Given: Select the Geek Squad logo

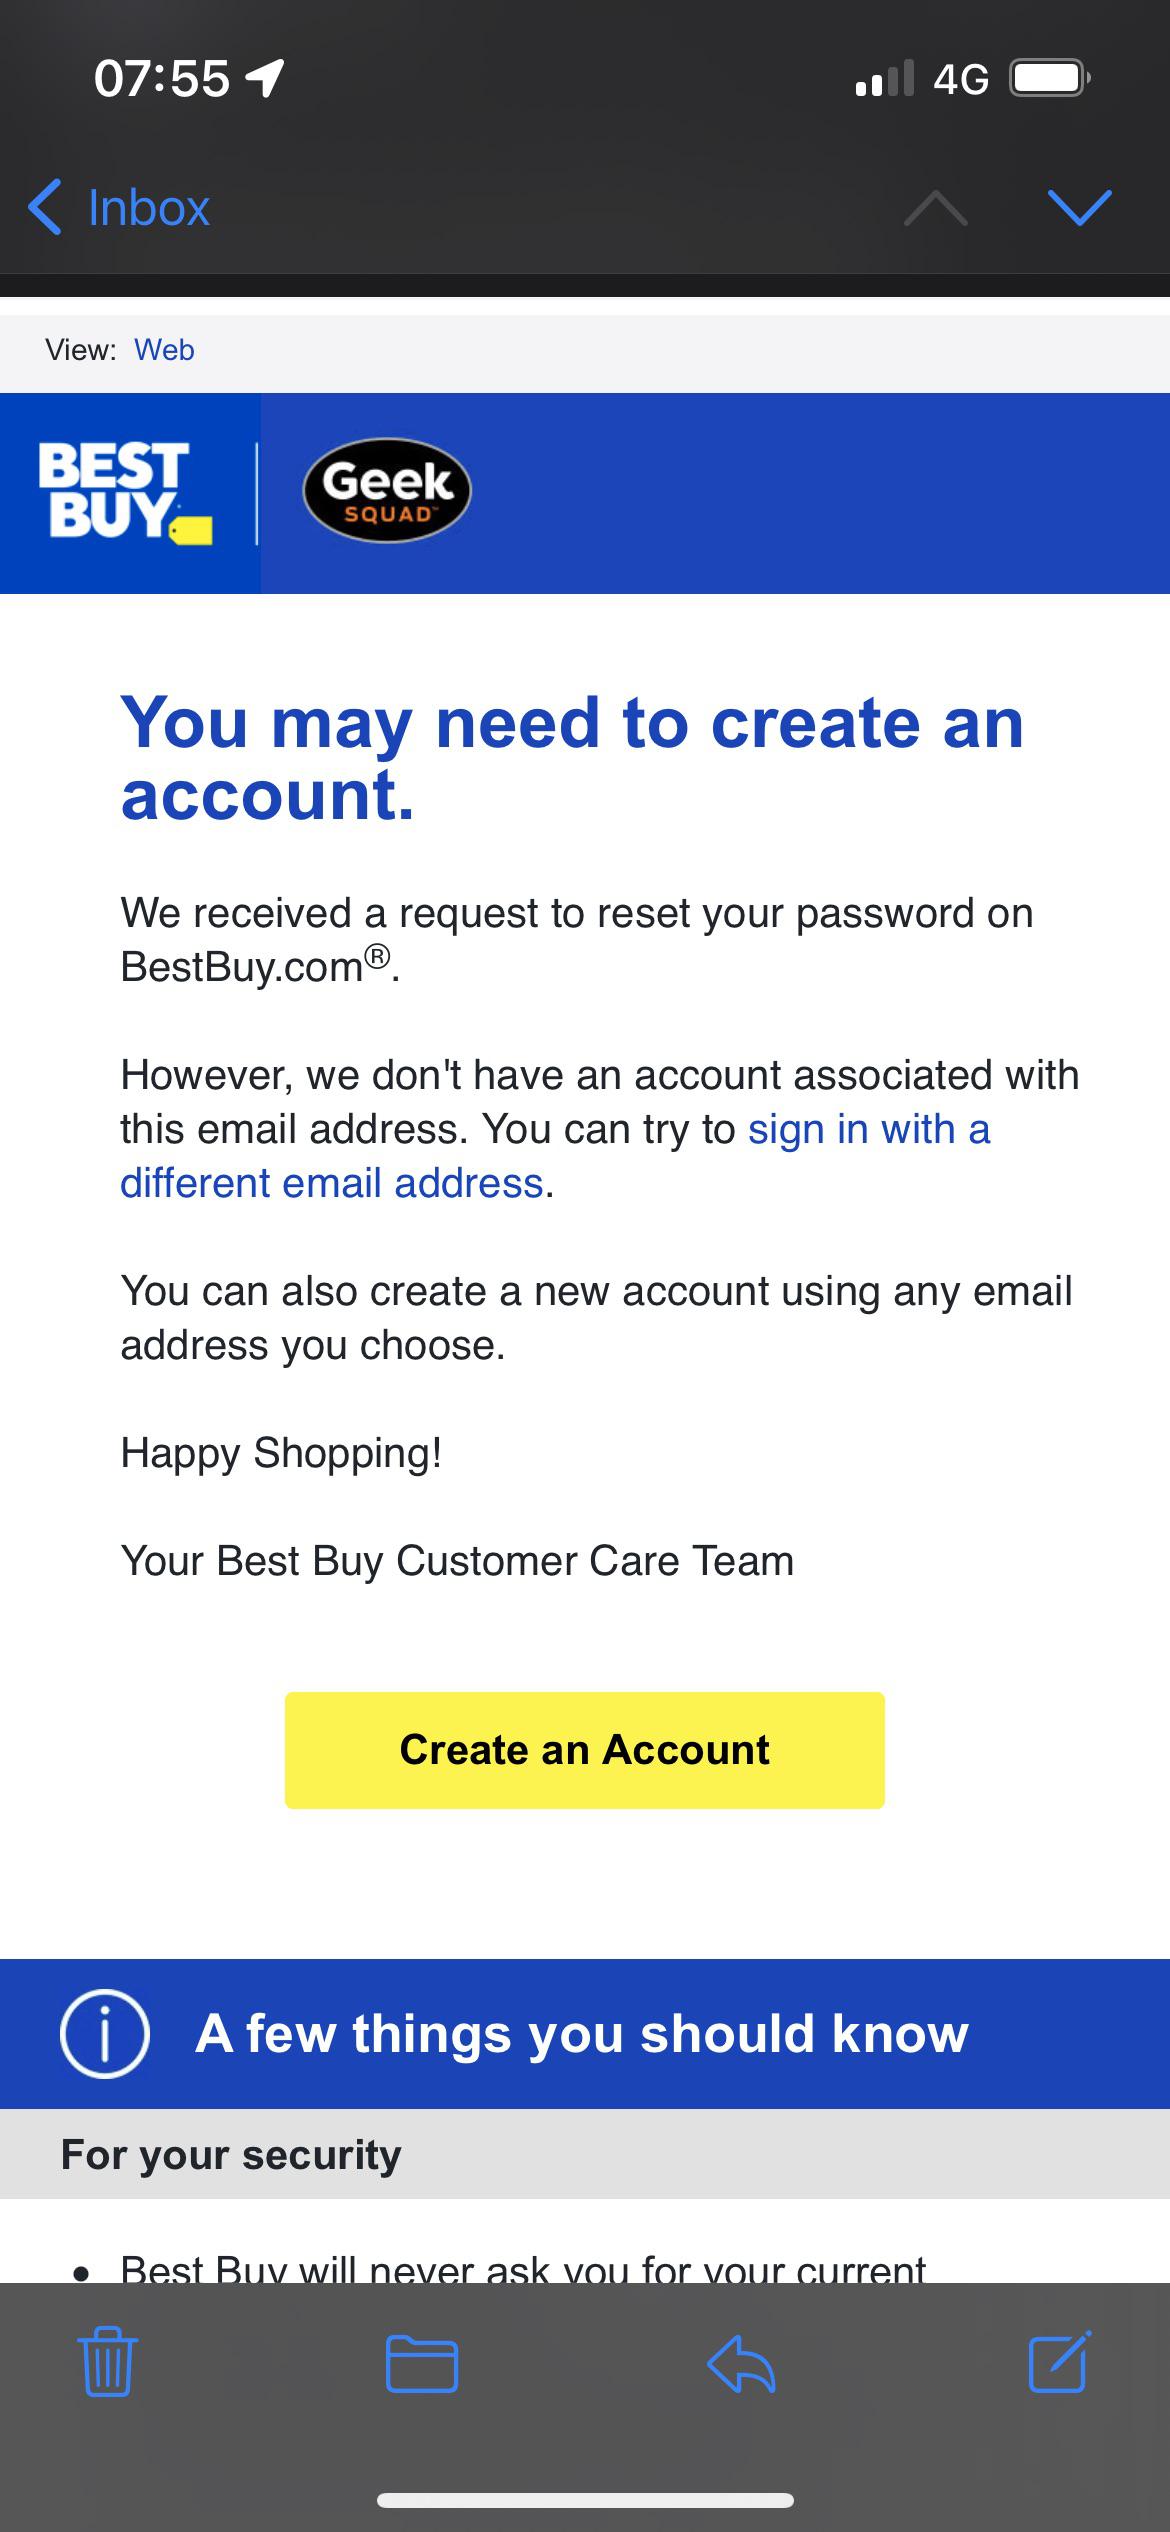Looking at the screenshot, I should pyautogui.click(x=386, y=492).
